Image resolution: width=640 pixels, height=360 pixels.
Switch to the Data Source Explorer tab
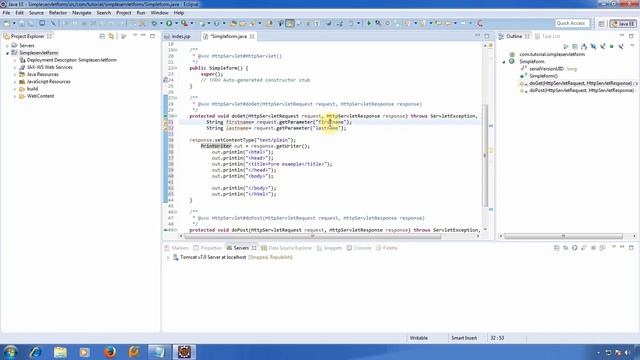tap(286, 248)
